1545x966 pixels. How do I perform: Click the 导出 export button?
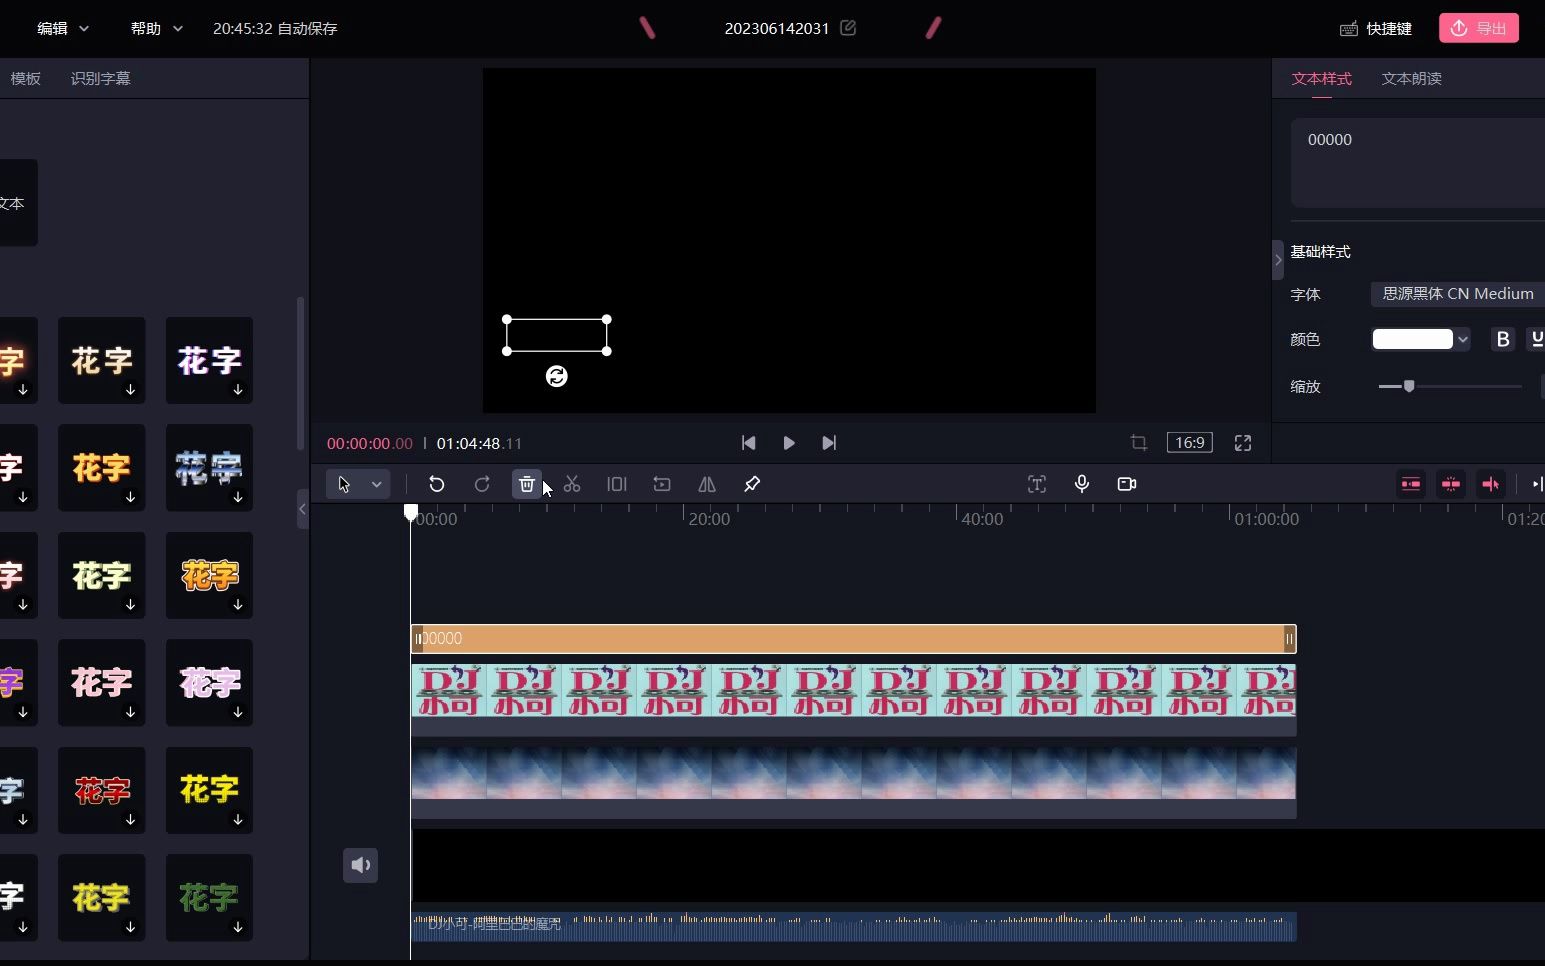pyautogui.click(x=1479, y=28)
